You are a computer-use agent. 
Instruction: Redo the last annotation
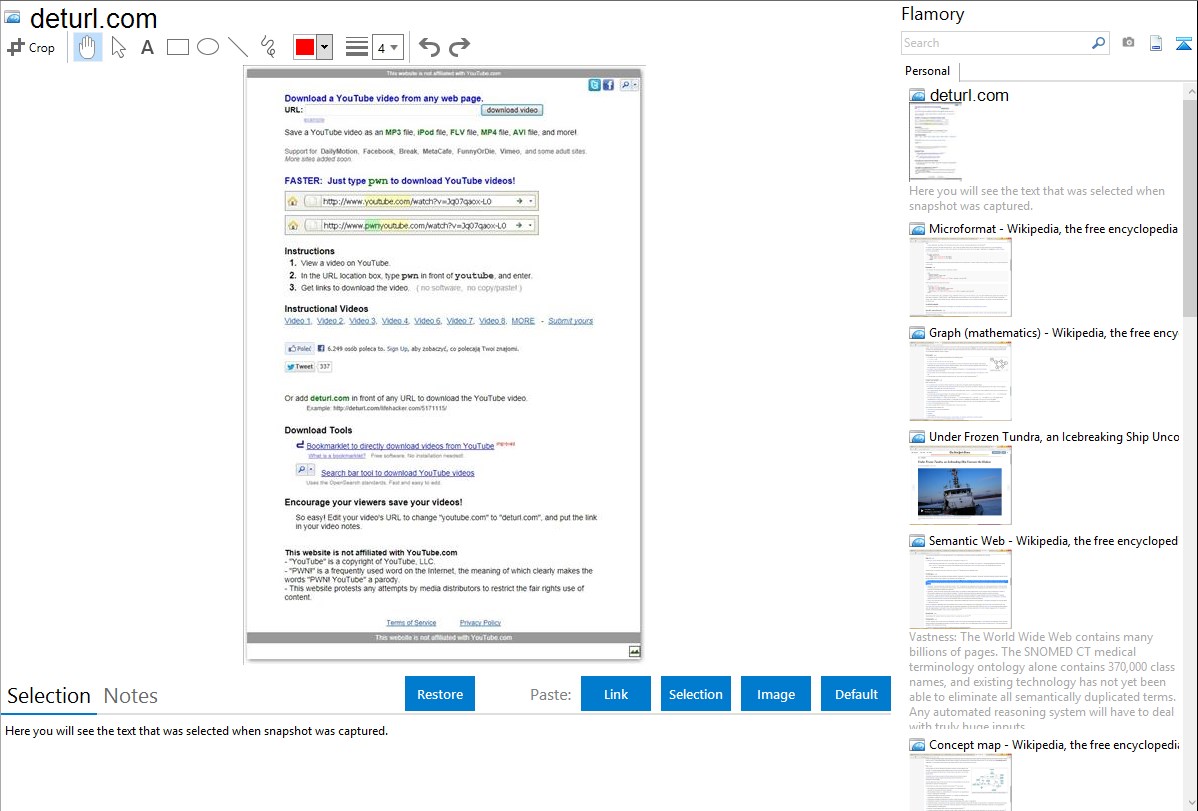point(459,47)
